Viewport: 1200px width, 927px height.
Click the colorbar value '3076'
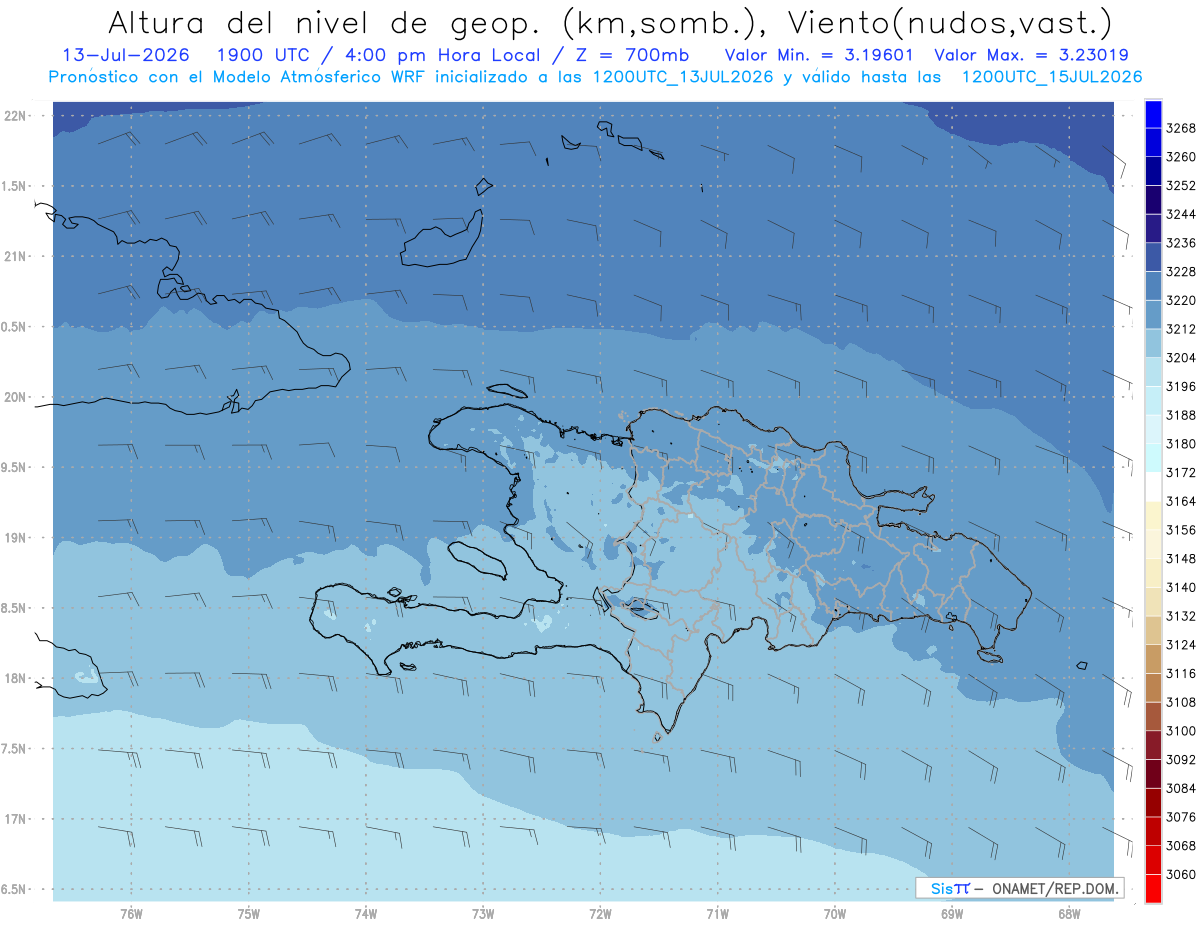pos(1181,817)
